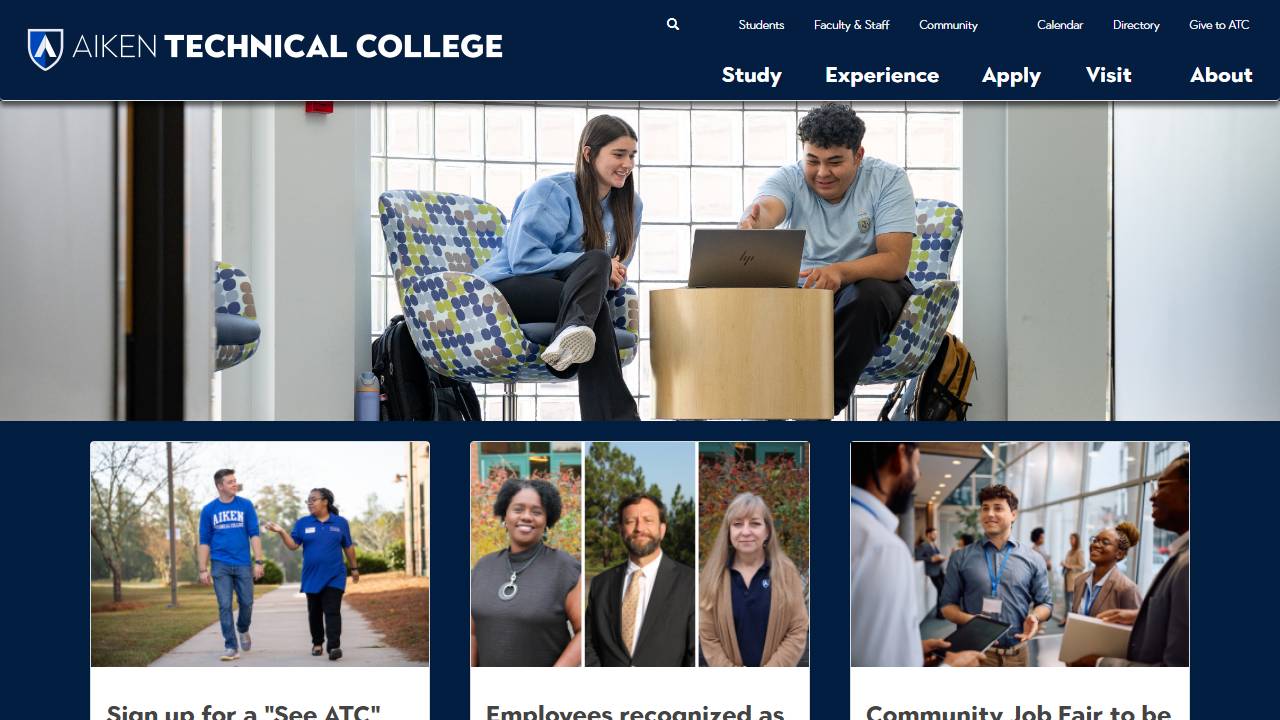Open the Study menu
The image size is (1280, 720).
752,75
